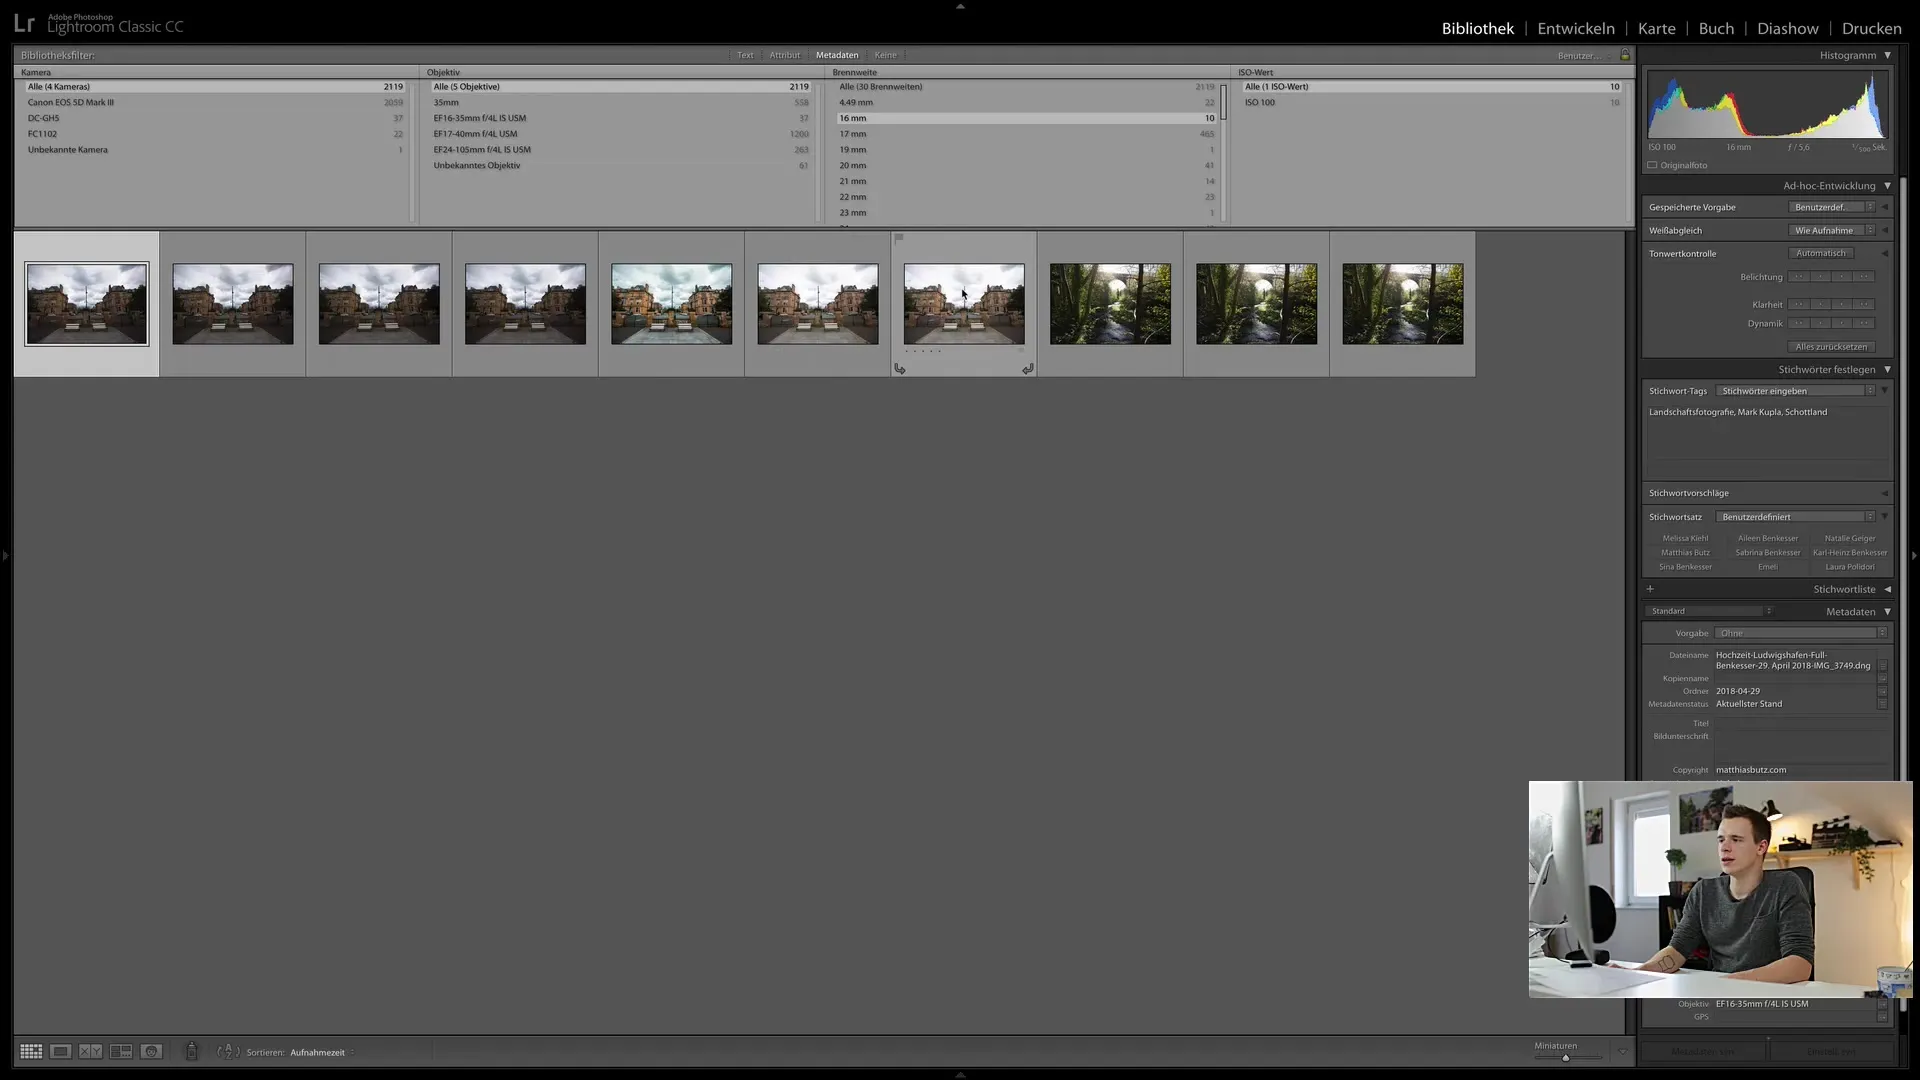1920x1080 pixels.
Task: Expand Weißabgleich section triangle
Action: tap(1885, 230)
